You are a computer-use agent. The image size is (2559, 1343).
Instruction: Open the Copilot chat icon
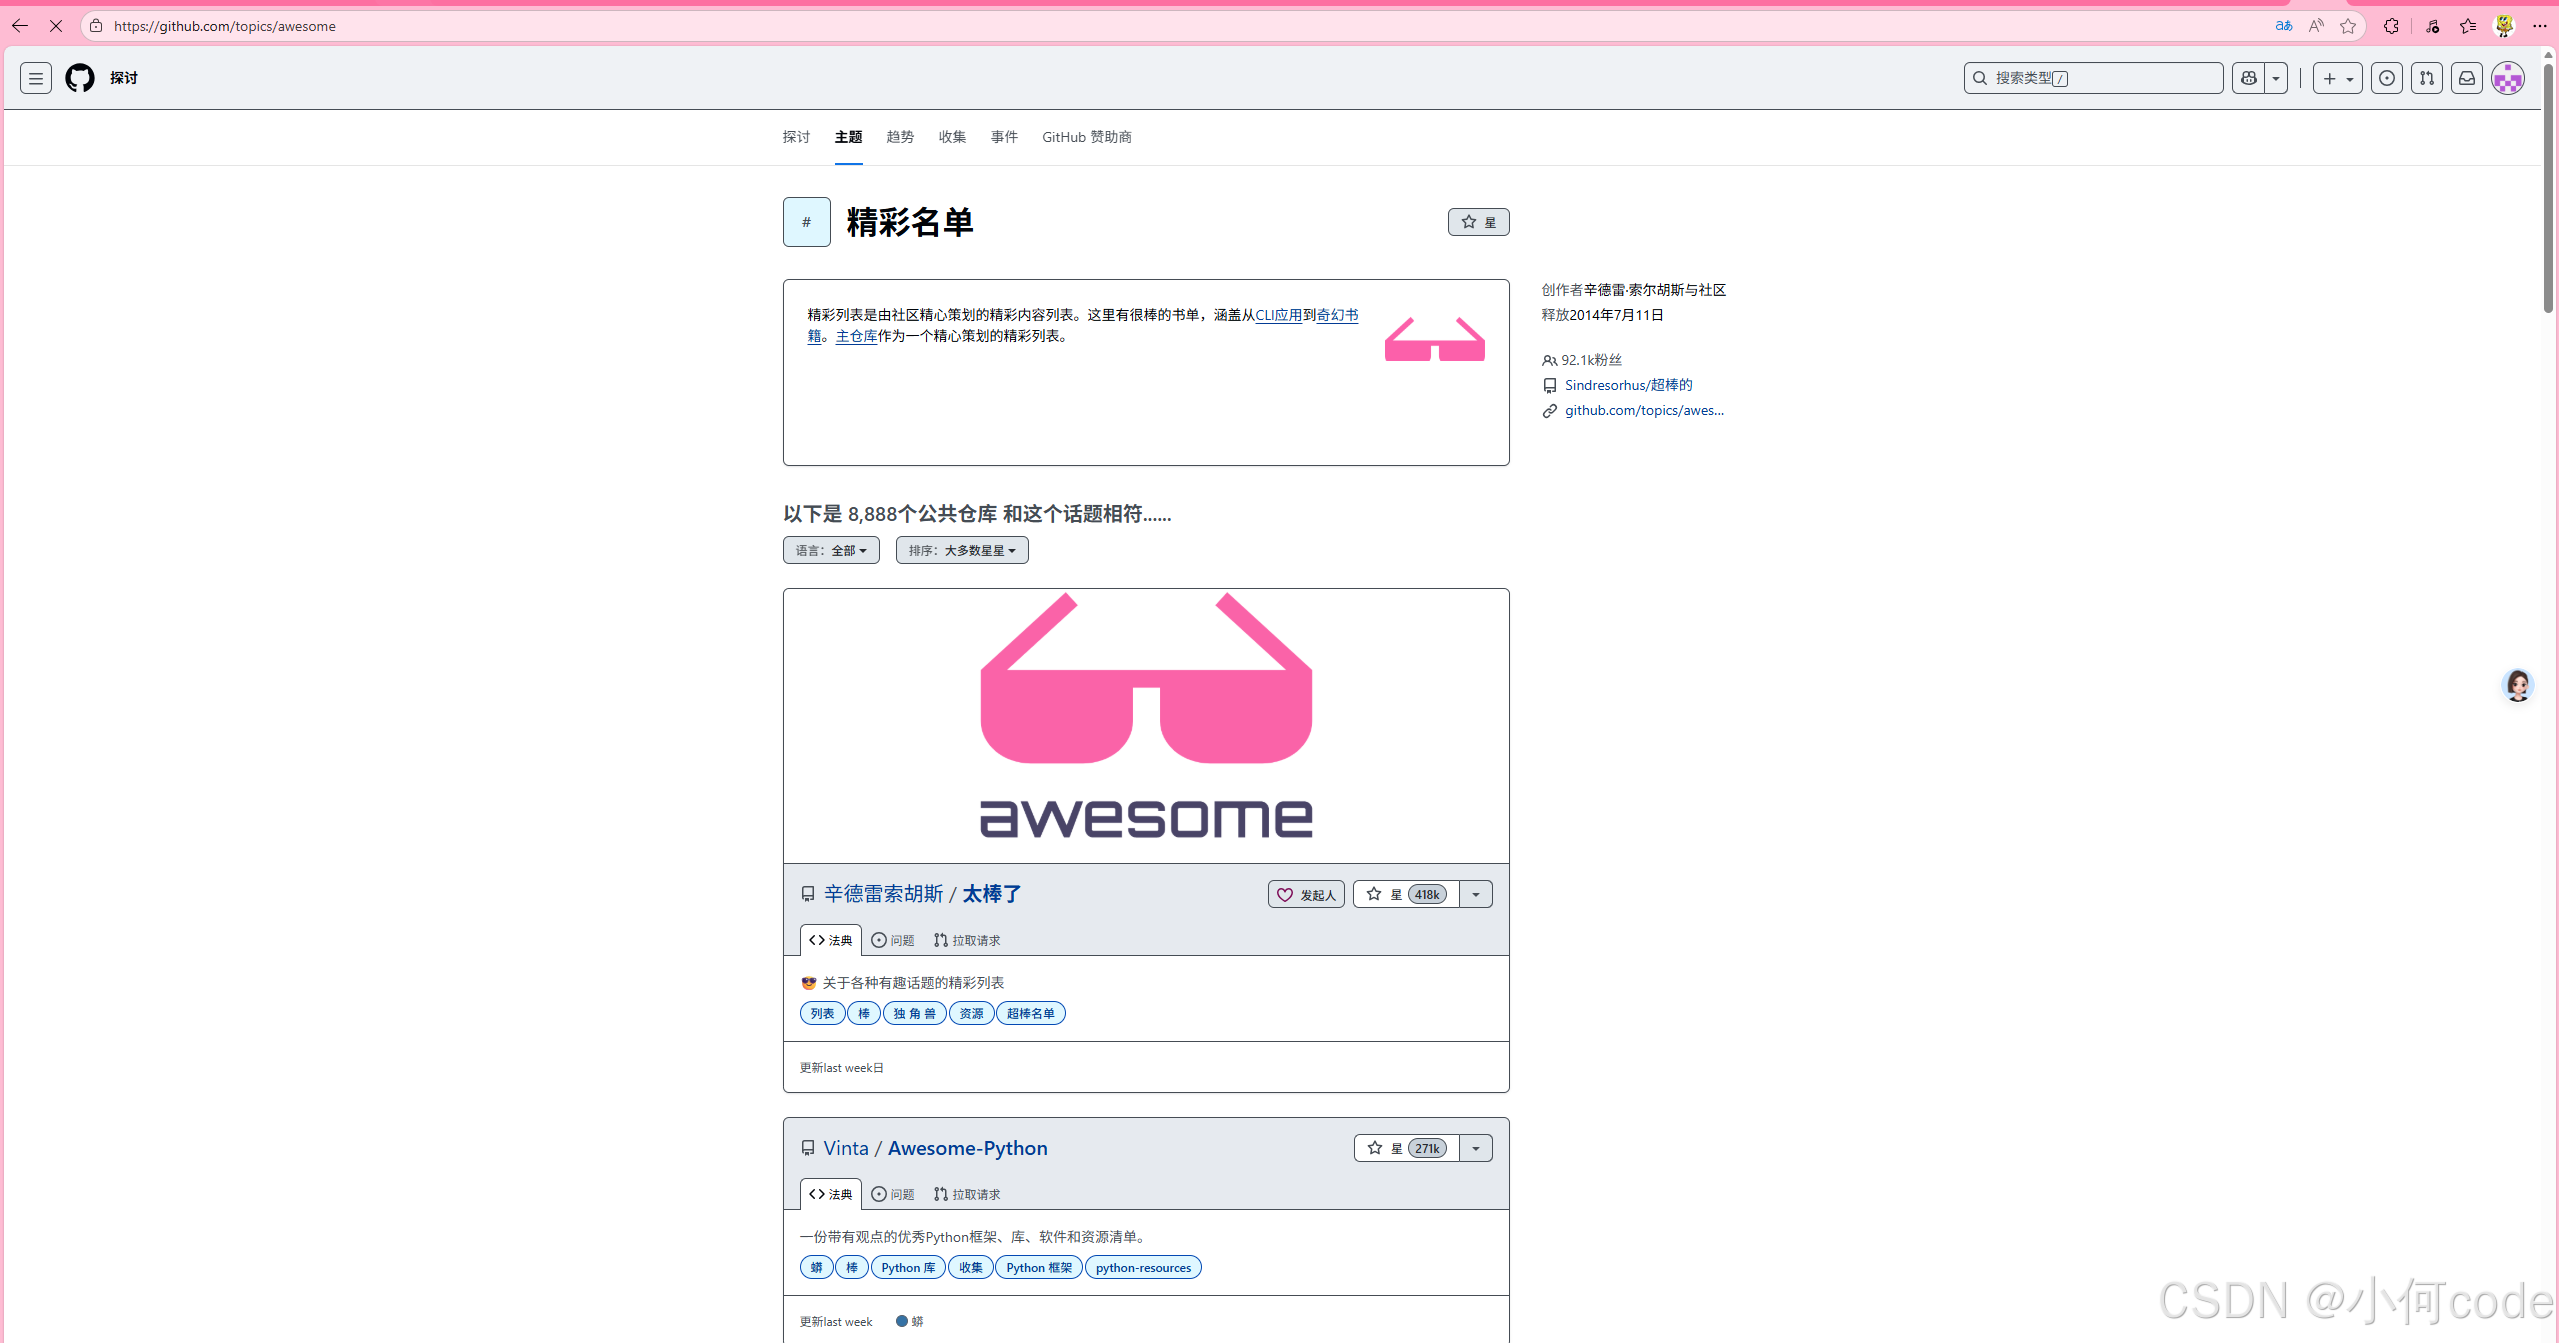[x=2249, y=78]
